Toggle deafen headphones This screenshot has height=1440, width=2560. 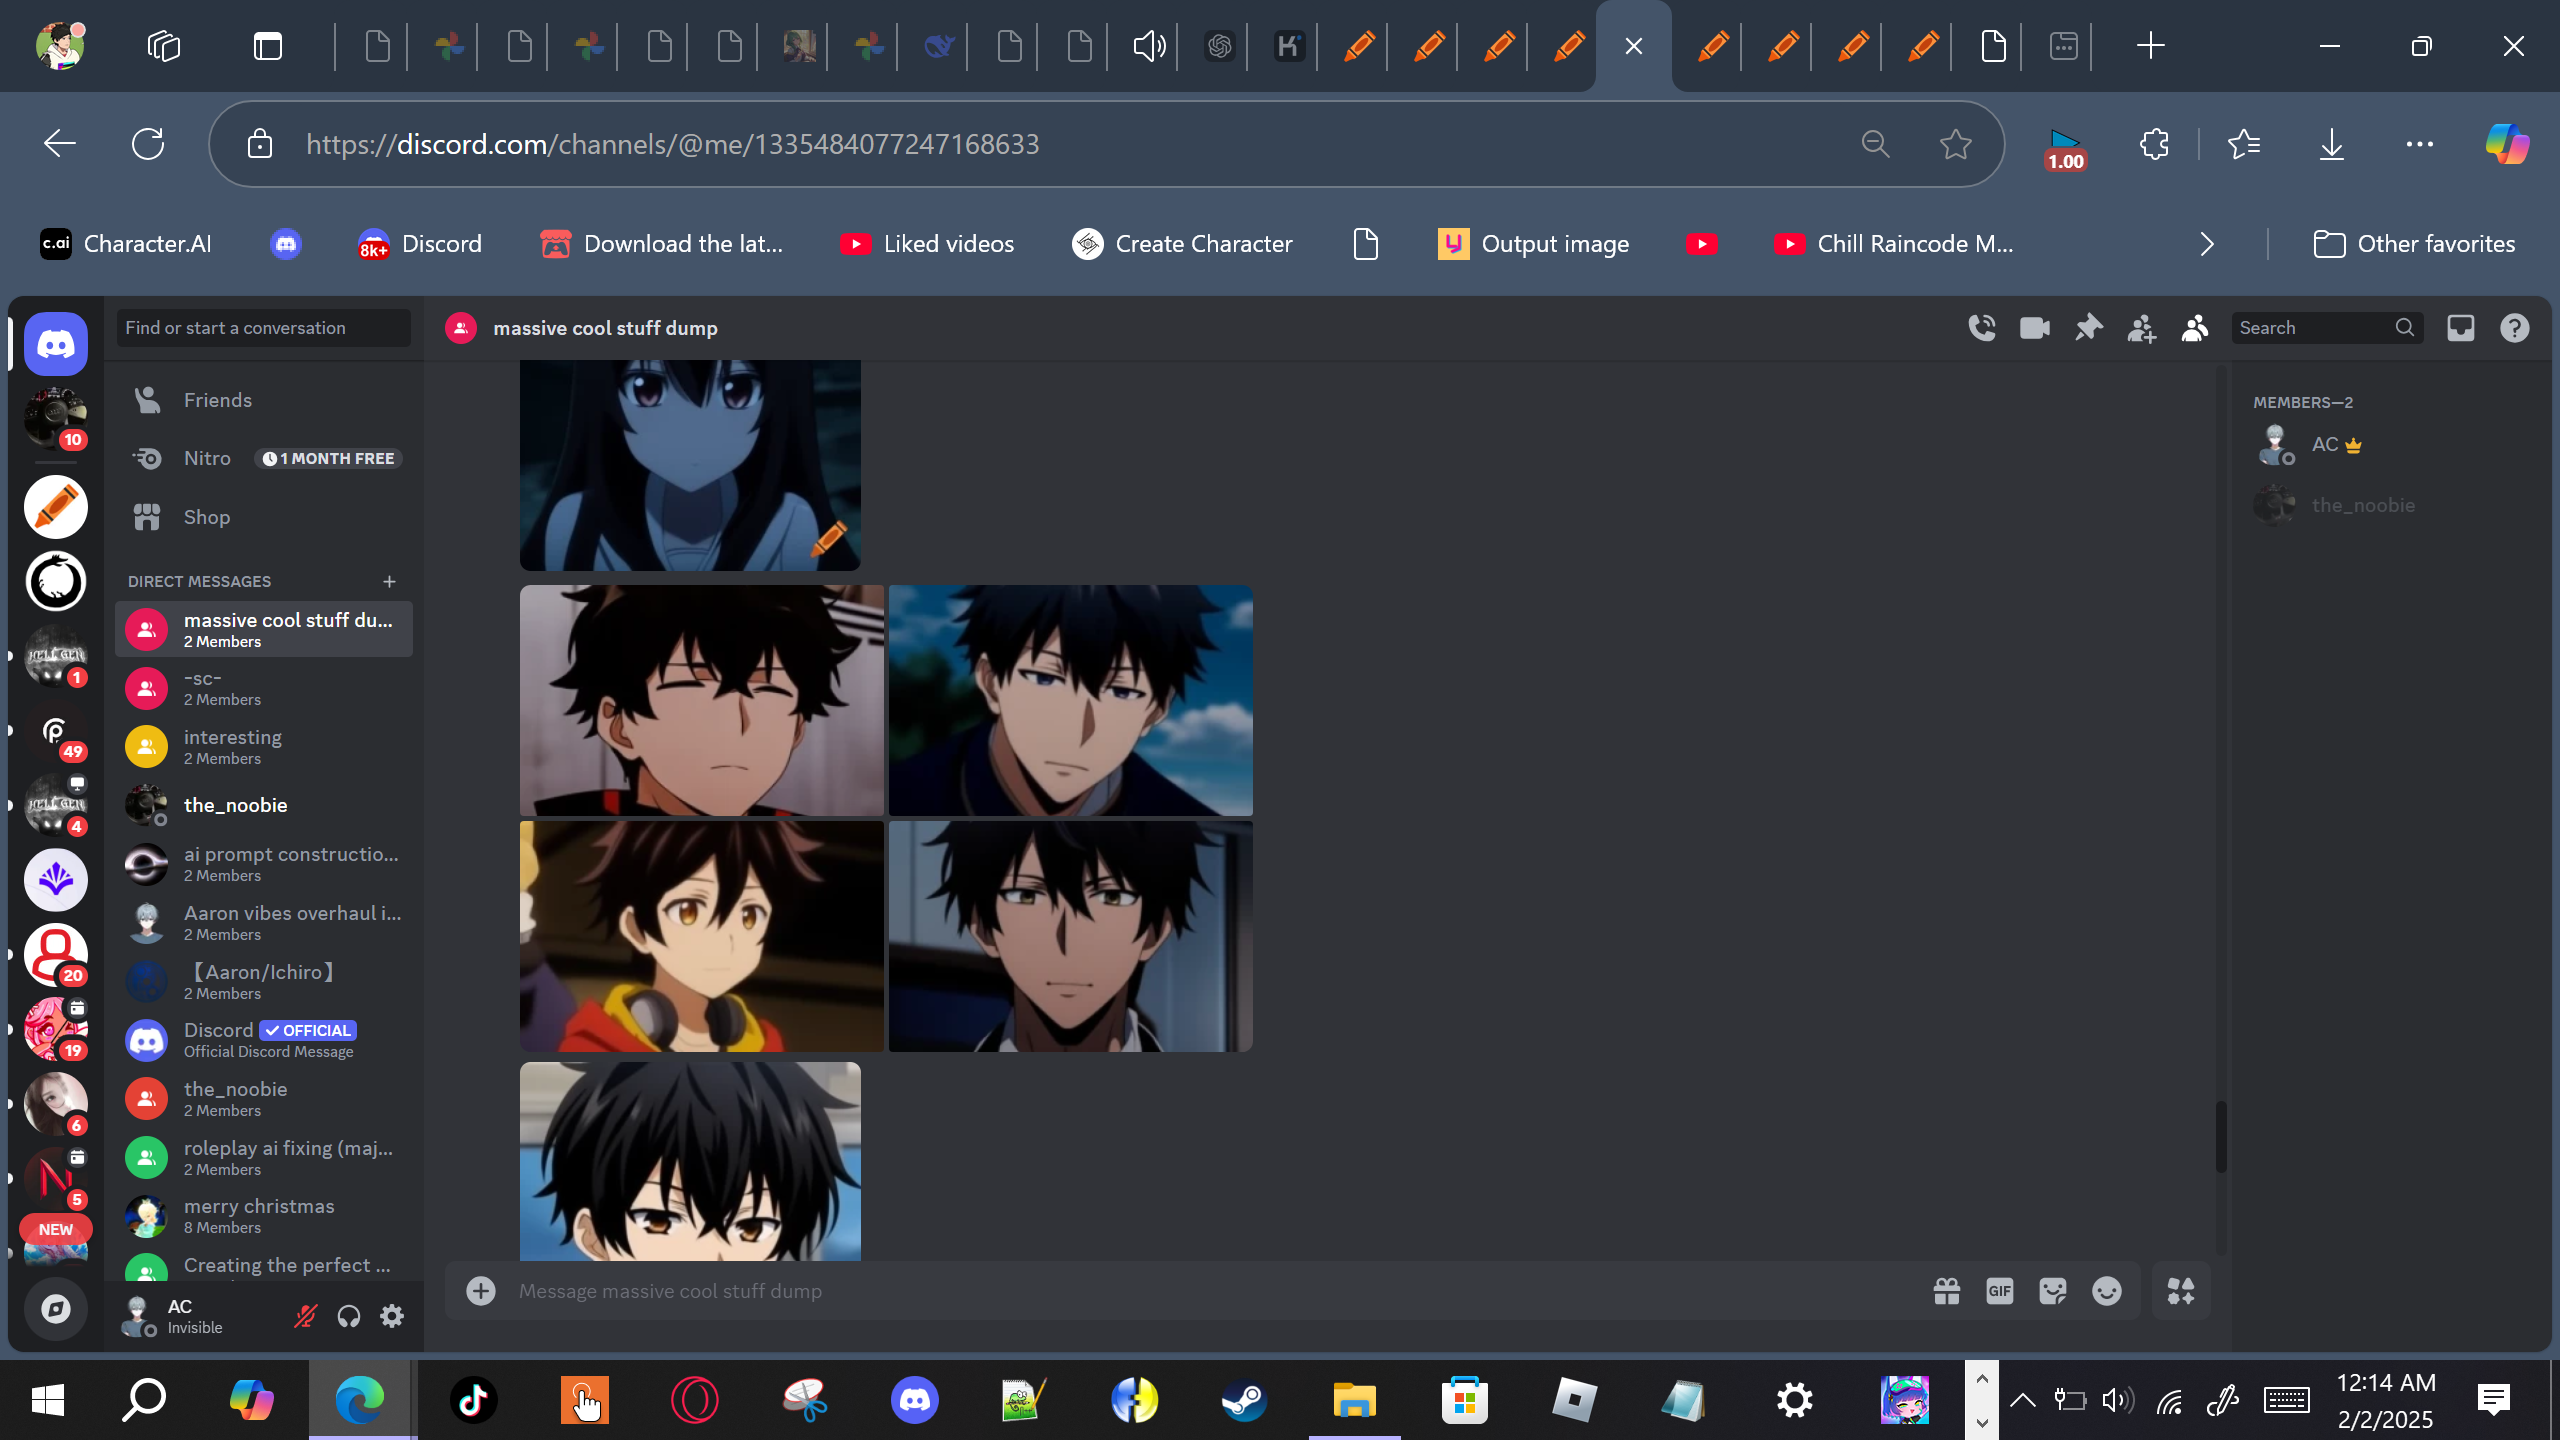tap(348, 1316)
